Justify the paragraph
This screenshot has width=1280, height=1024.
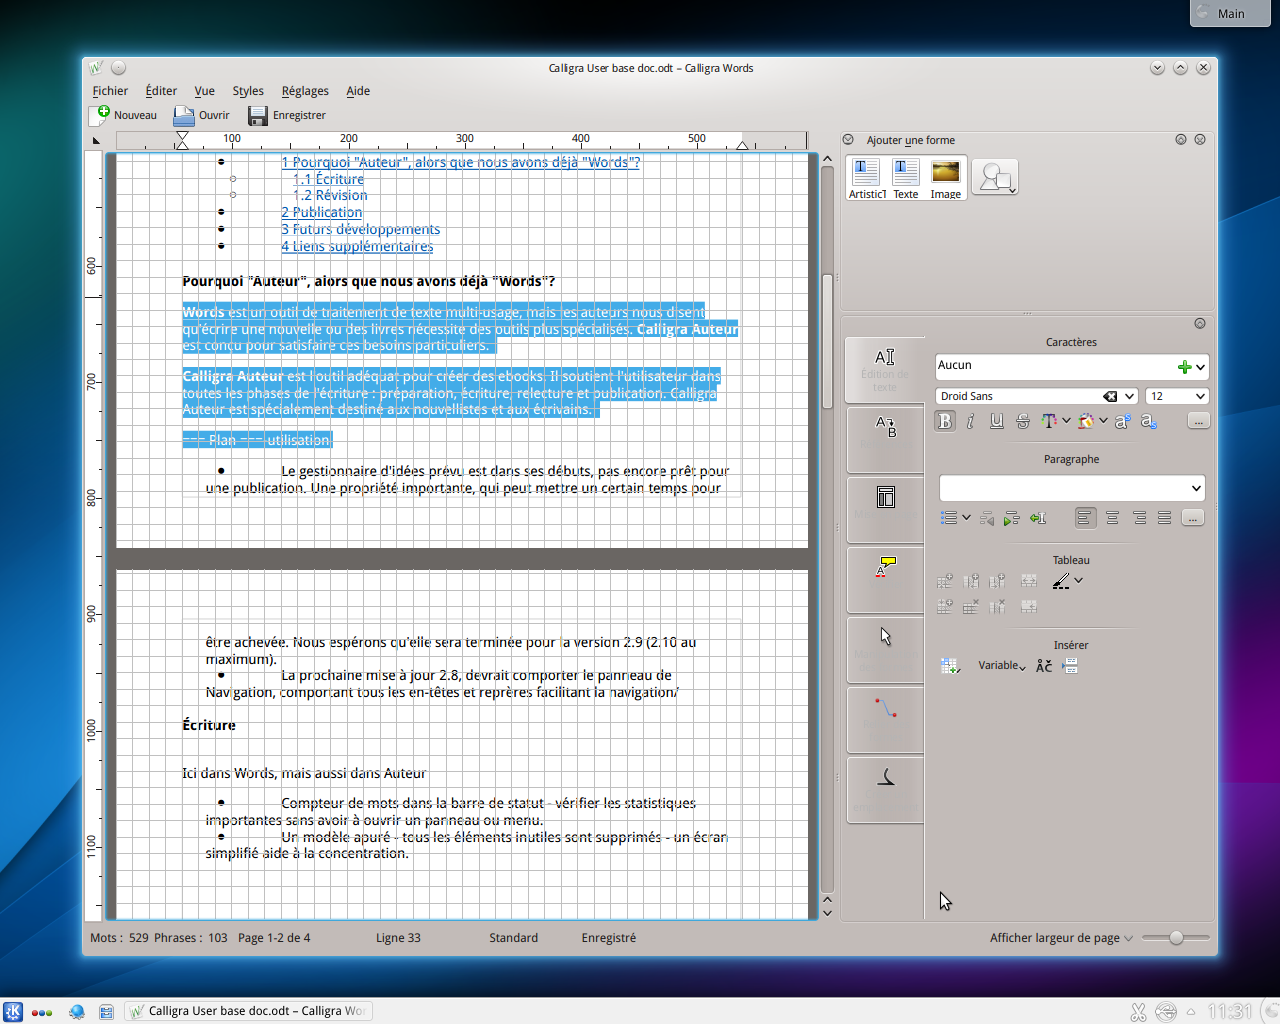pos(1164,518)
